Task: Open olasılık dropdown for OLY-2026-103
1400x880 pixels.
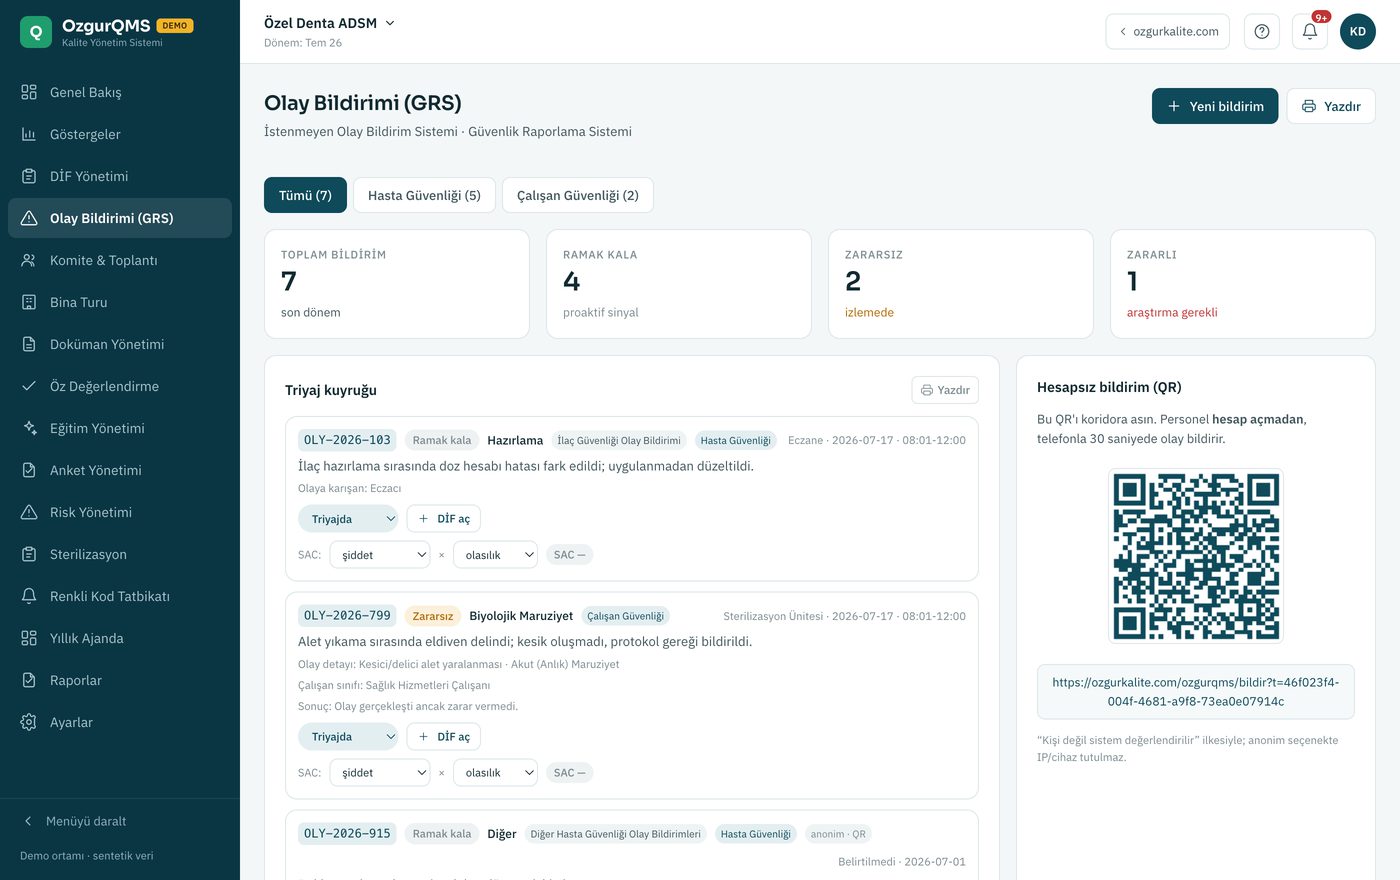Action: tap(496, 555)
